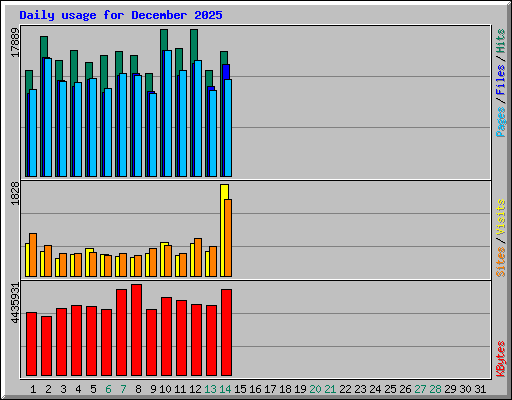Click the 'Daily usage for December 2025' title
Viewport: 512px width, 400px height.
121,15
